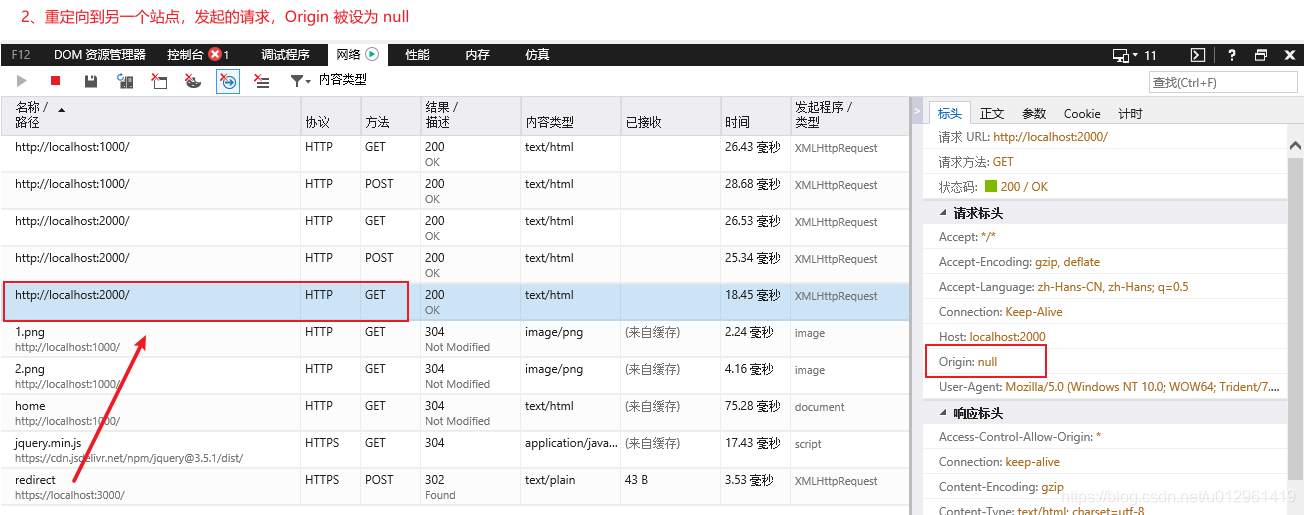Switch to the 内存 tab
Viewport: 1305px width, 515px height.
tap(477, 55)
